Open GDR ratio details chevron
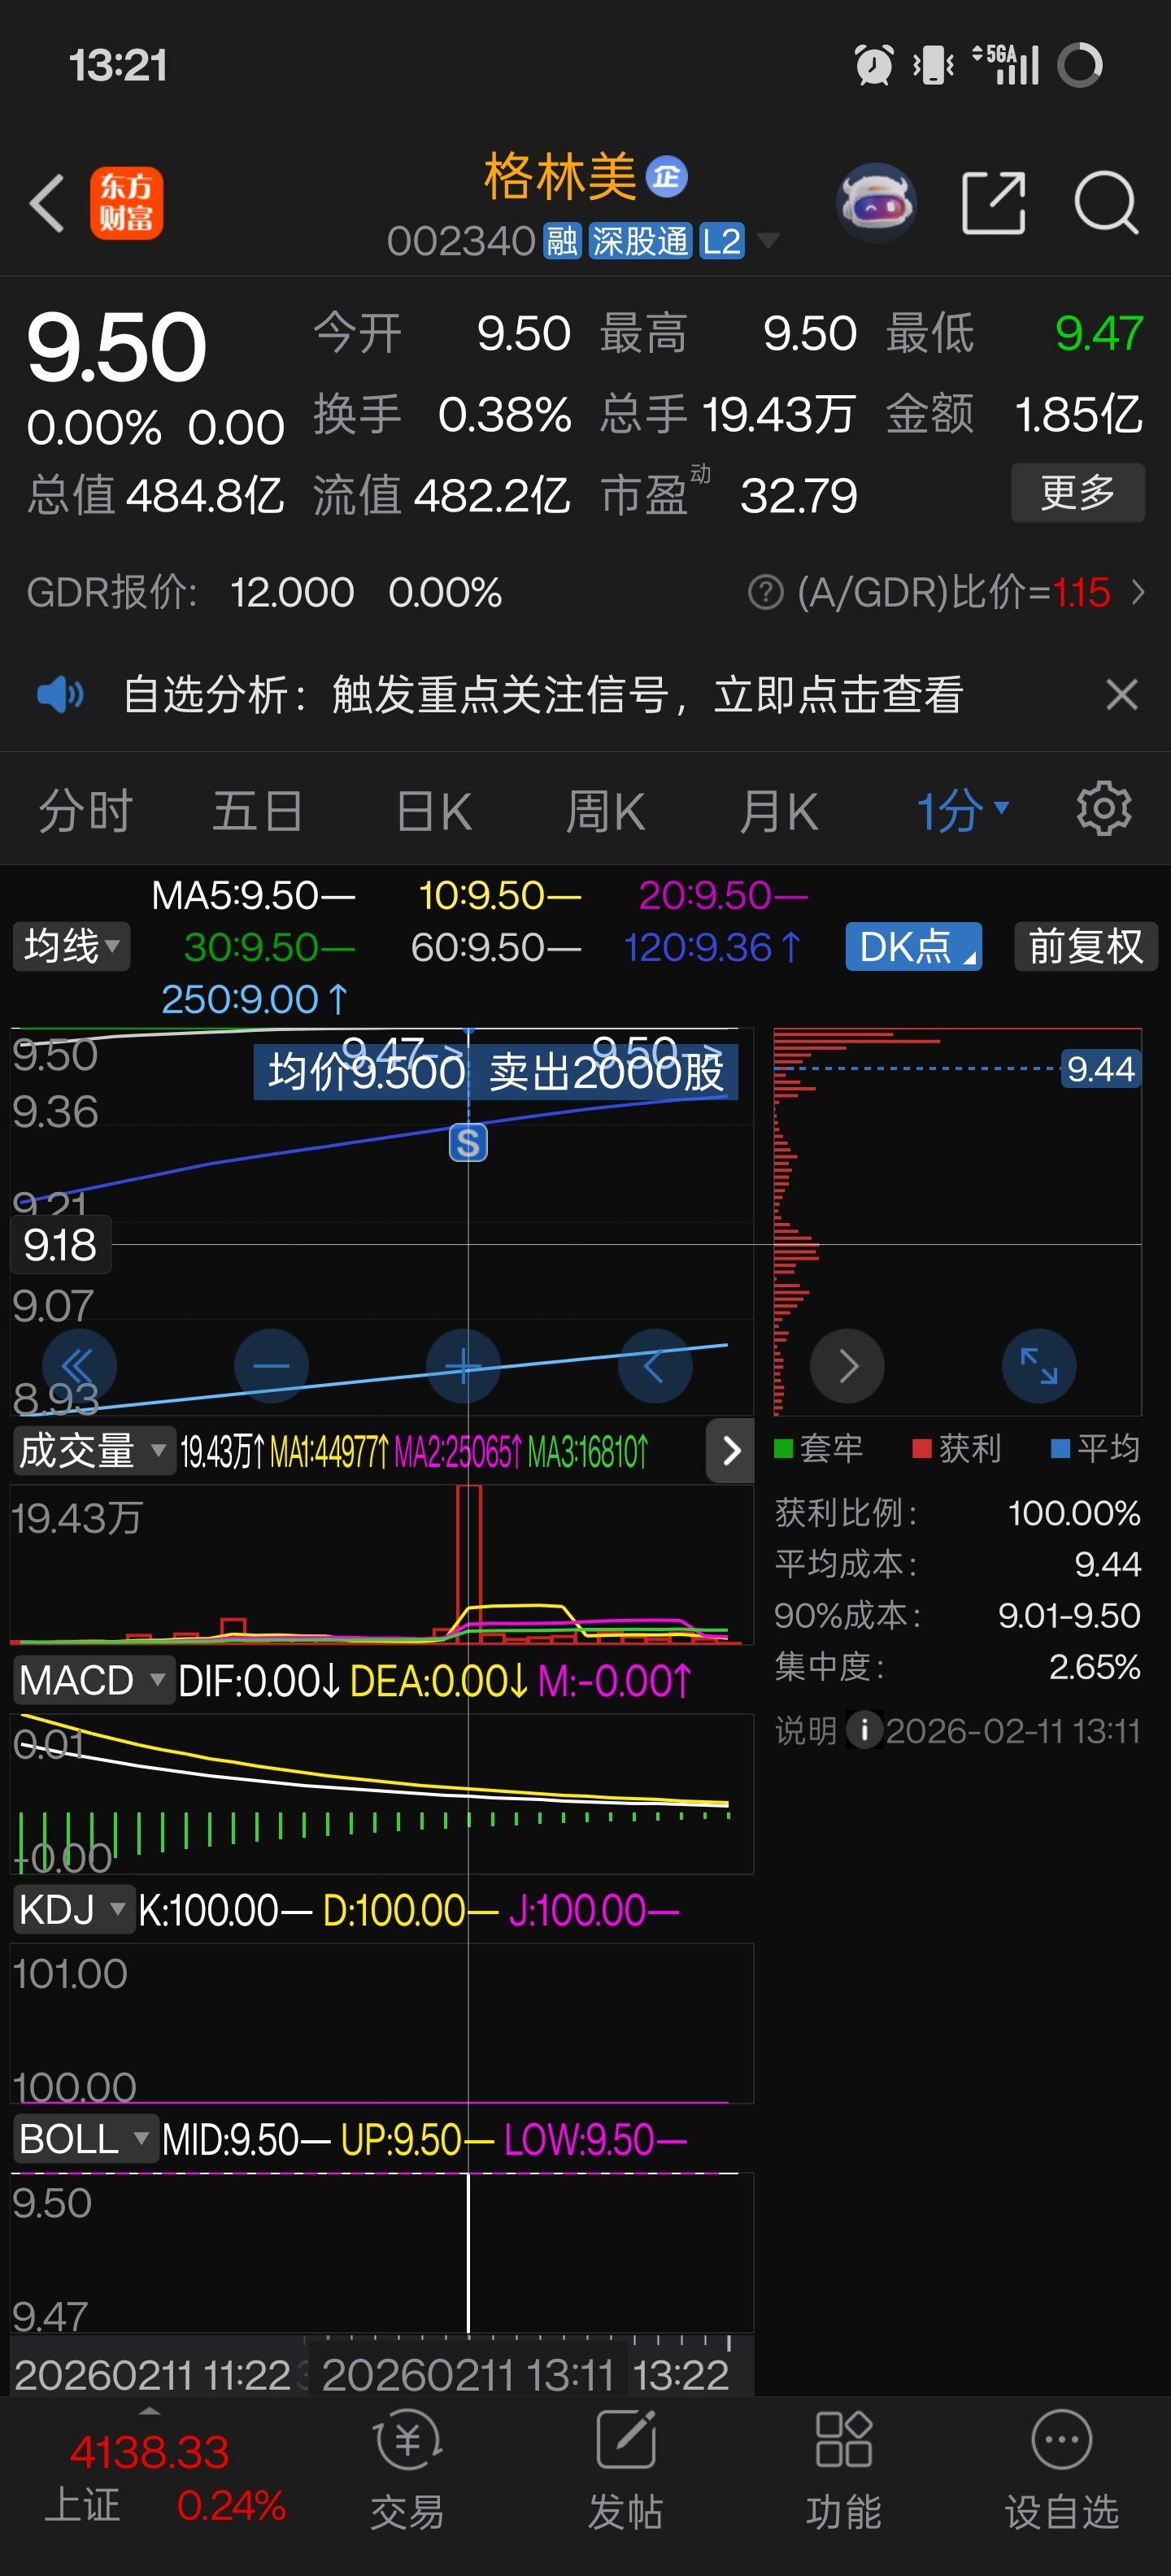The height and width of the screenshot is (2576, 1171). [1138, 592]
